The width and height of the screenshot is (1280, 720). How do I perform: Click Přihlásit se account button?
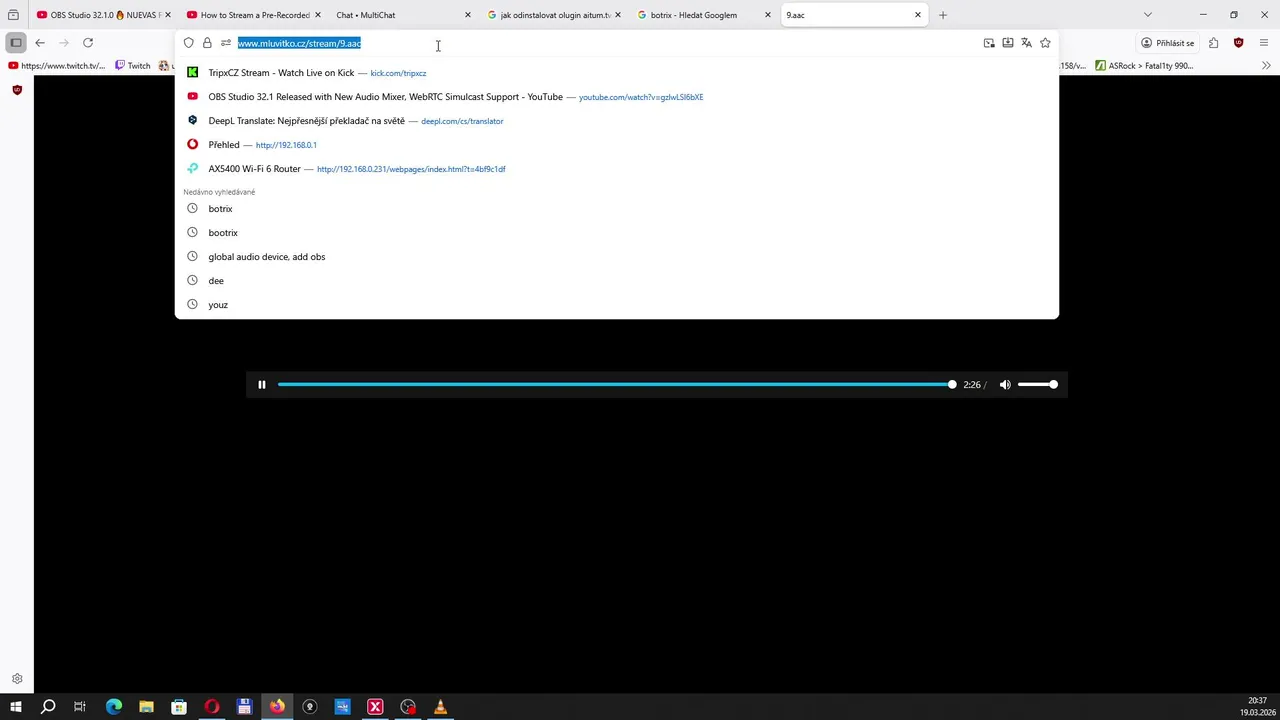[x=1167, y=43]
